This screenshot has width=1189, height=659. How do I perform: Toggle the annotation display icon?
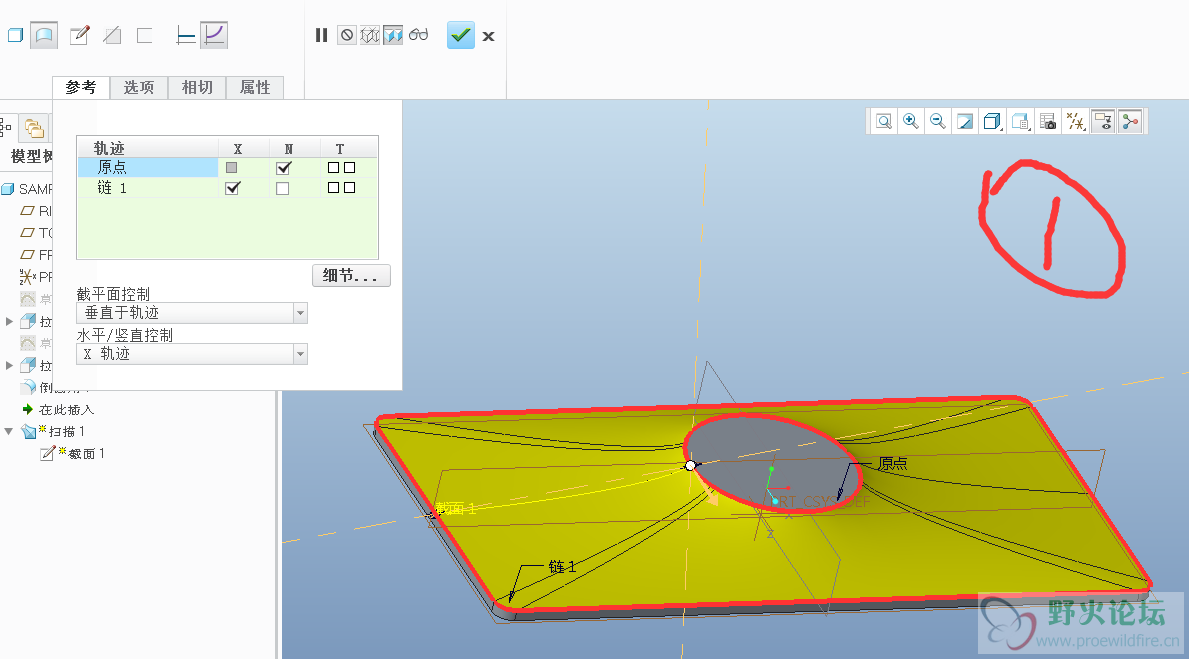coord(1103,121)
